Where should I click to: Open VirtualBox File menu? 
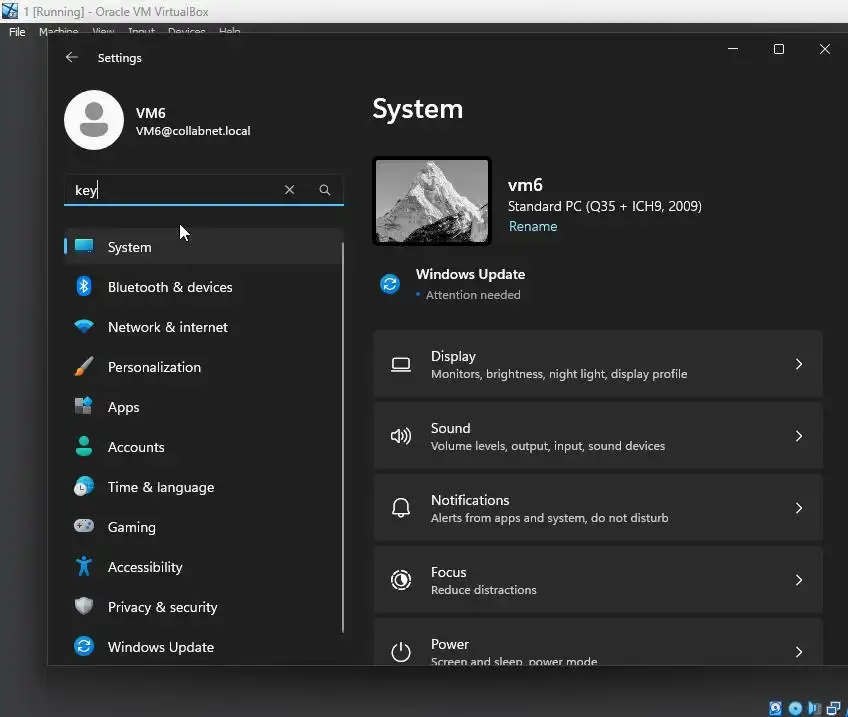coord(17,32)
